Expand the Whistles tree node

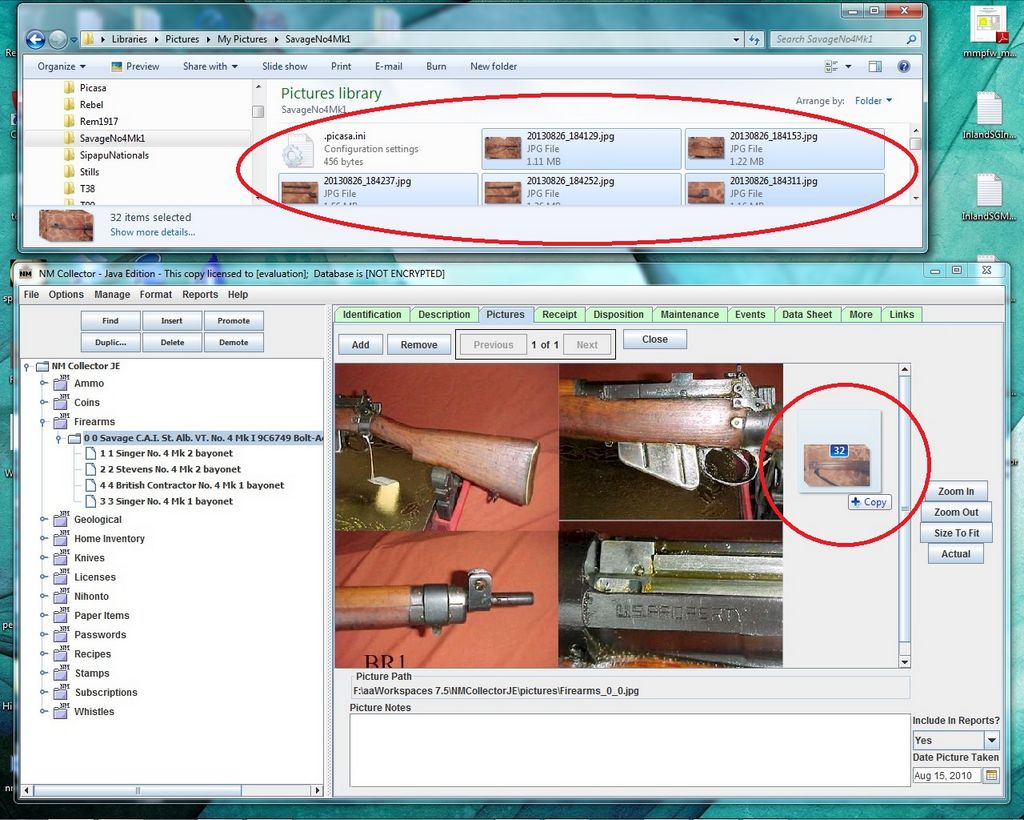click(x=44, y=712)
